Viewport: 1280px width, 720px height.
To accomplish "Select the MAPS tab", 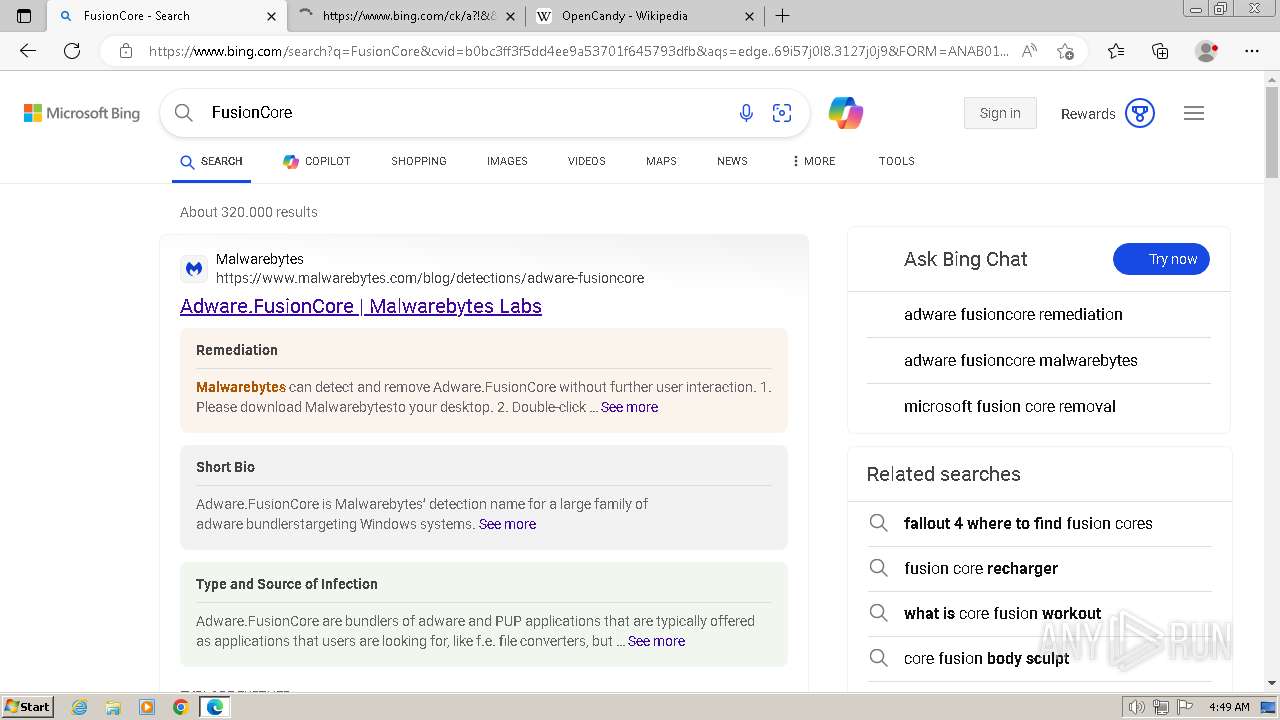I will [x=661, y=161].
